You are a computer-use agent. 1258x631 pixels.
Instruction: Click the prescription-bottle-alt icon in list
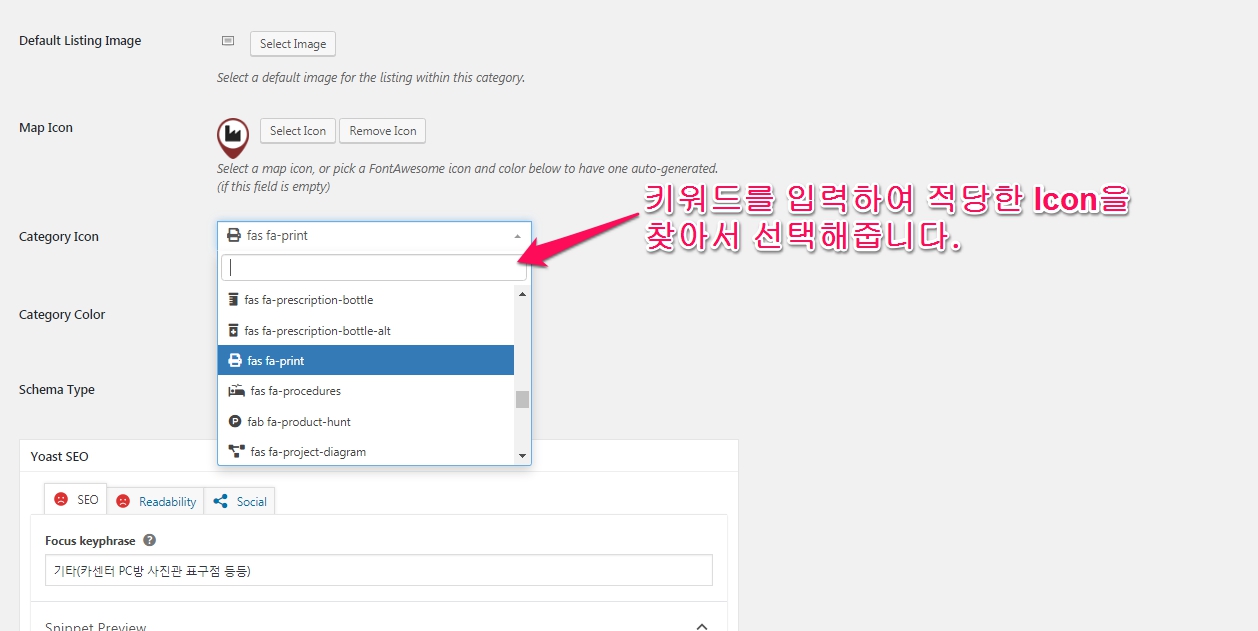pyautogui.click(x=234, y=330)
